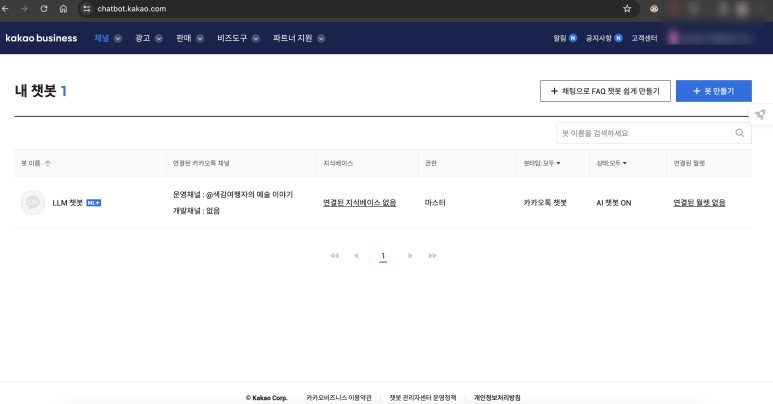Select the 운영채널 @색감여행자의 예술 이야기 text
This screenshot has height=404, width=773.
233,194
